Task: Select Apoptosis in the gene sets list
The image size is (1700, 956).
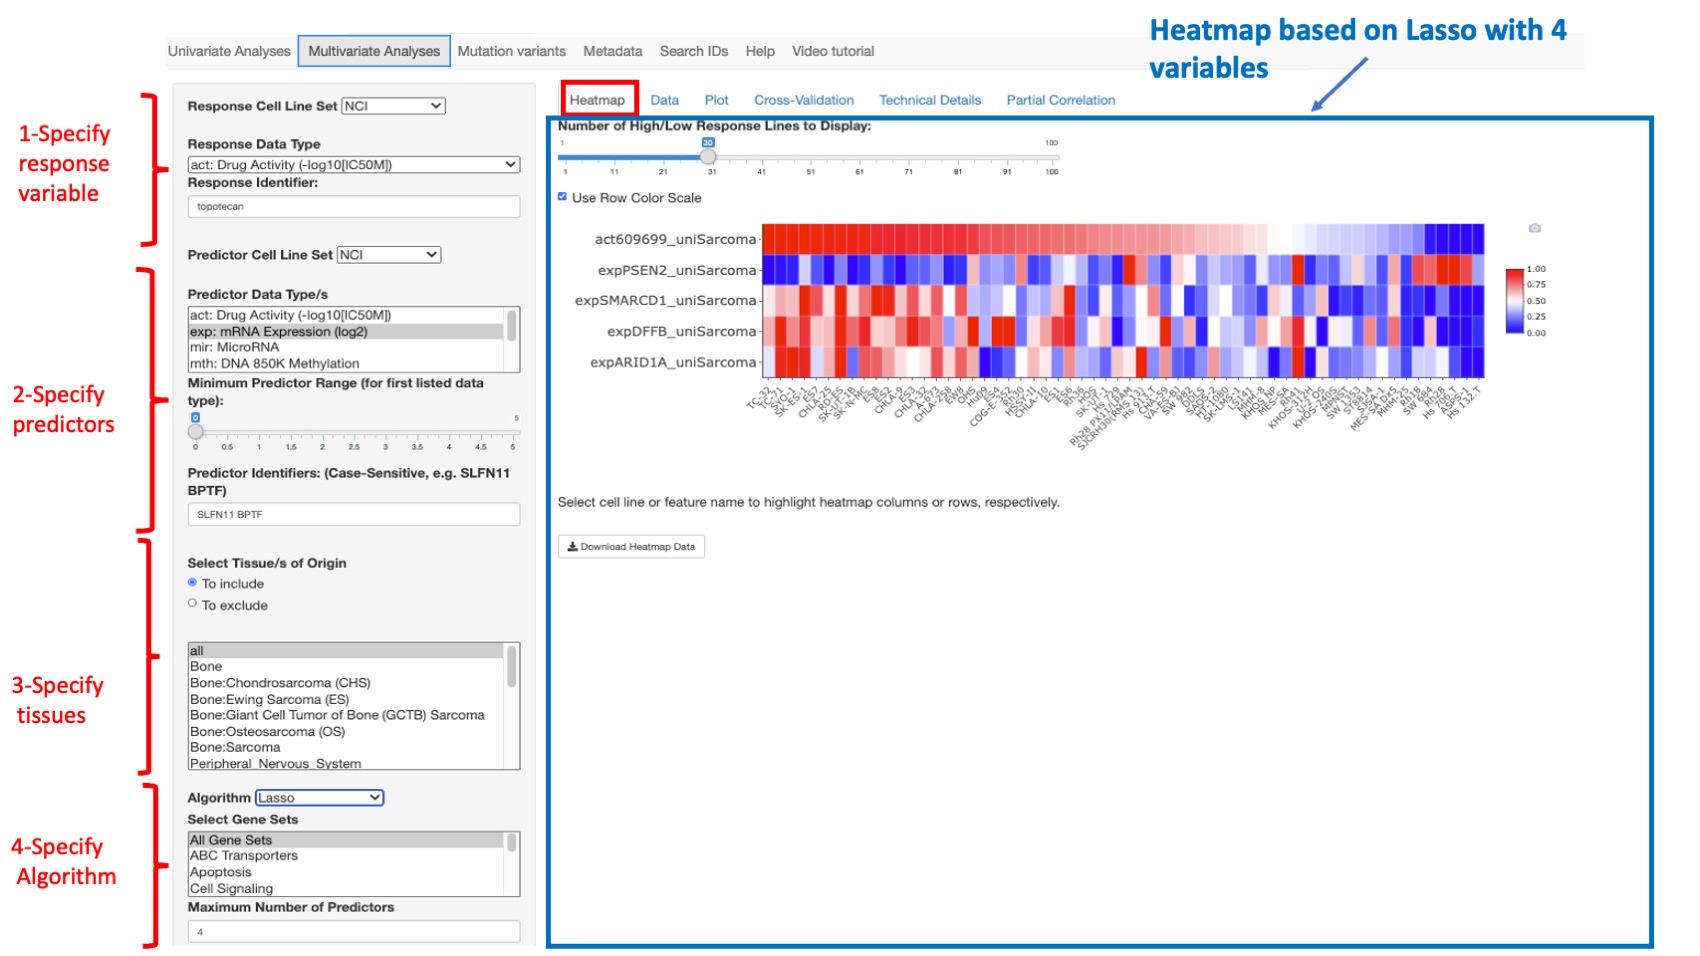Action: 219,871
